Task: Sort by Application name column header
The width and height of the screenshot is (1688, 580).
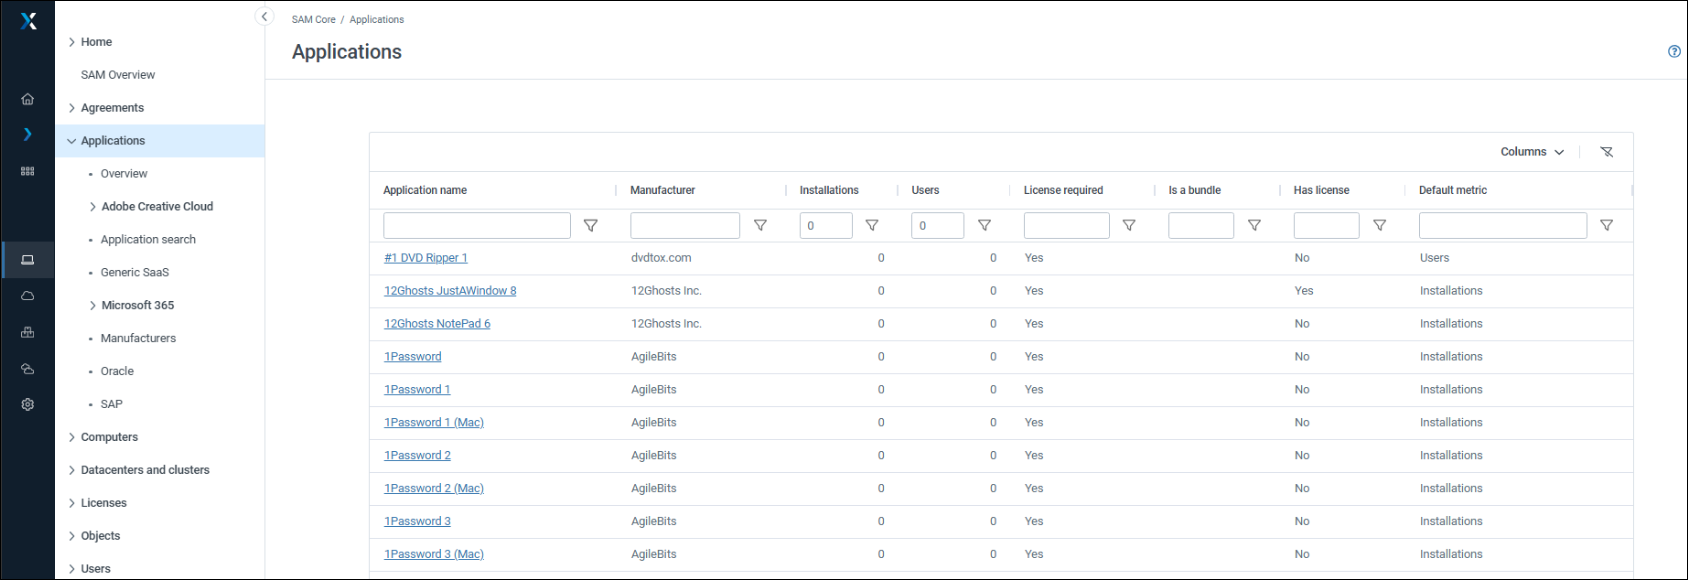Action: [425, 190]
